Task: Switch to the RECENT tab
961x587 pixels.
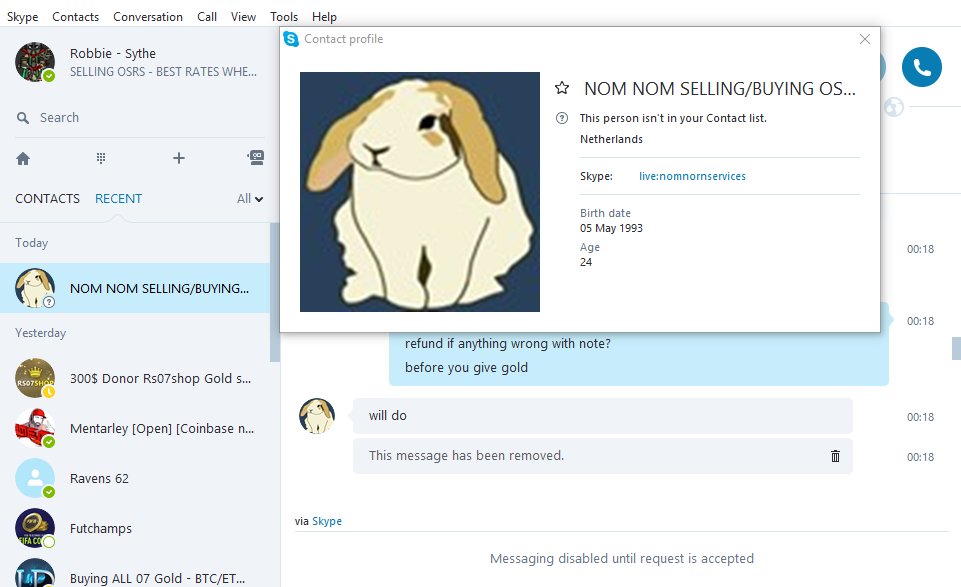Action: coord(118,199)
